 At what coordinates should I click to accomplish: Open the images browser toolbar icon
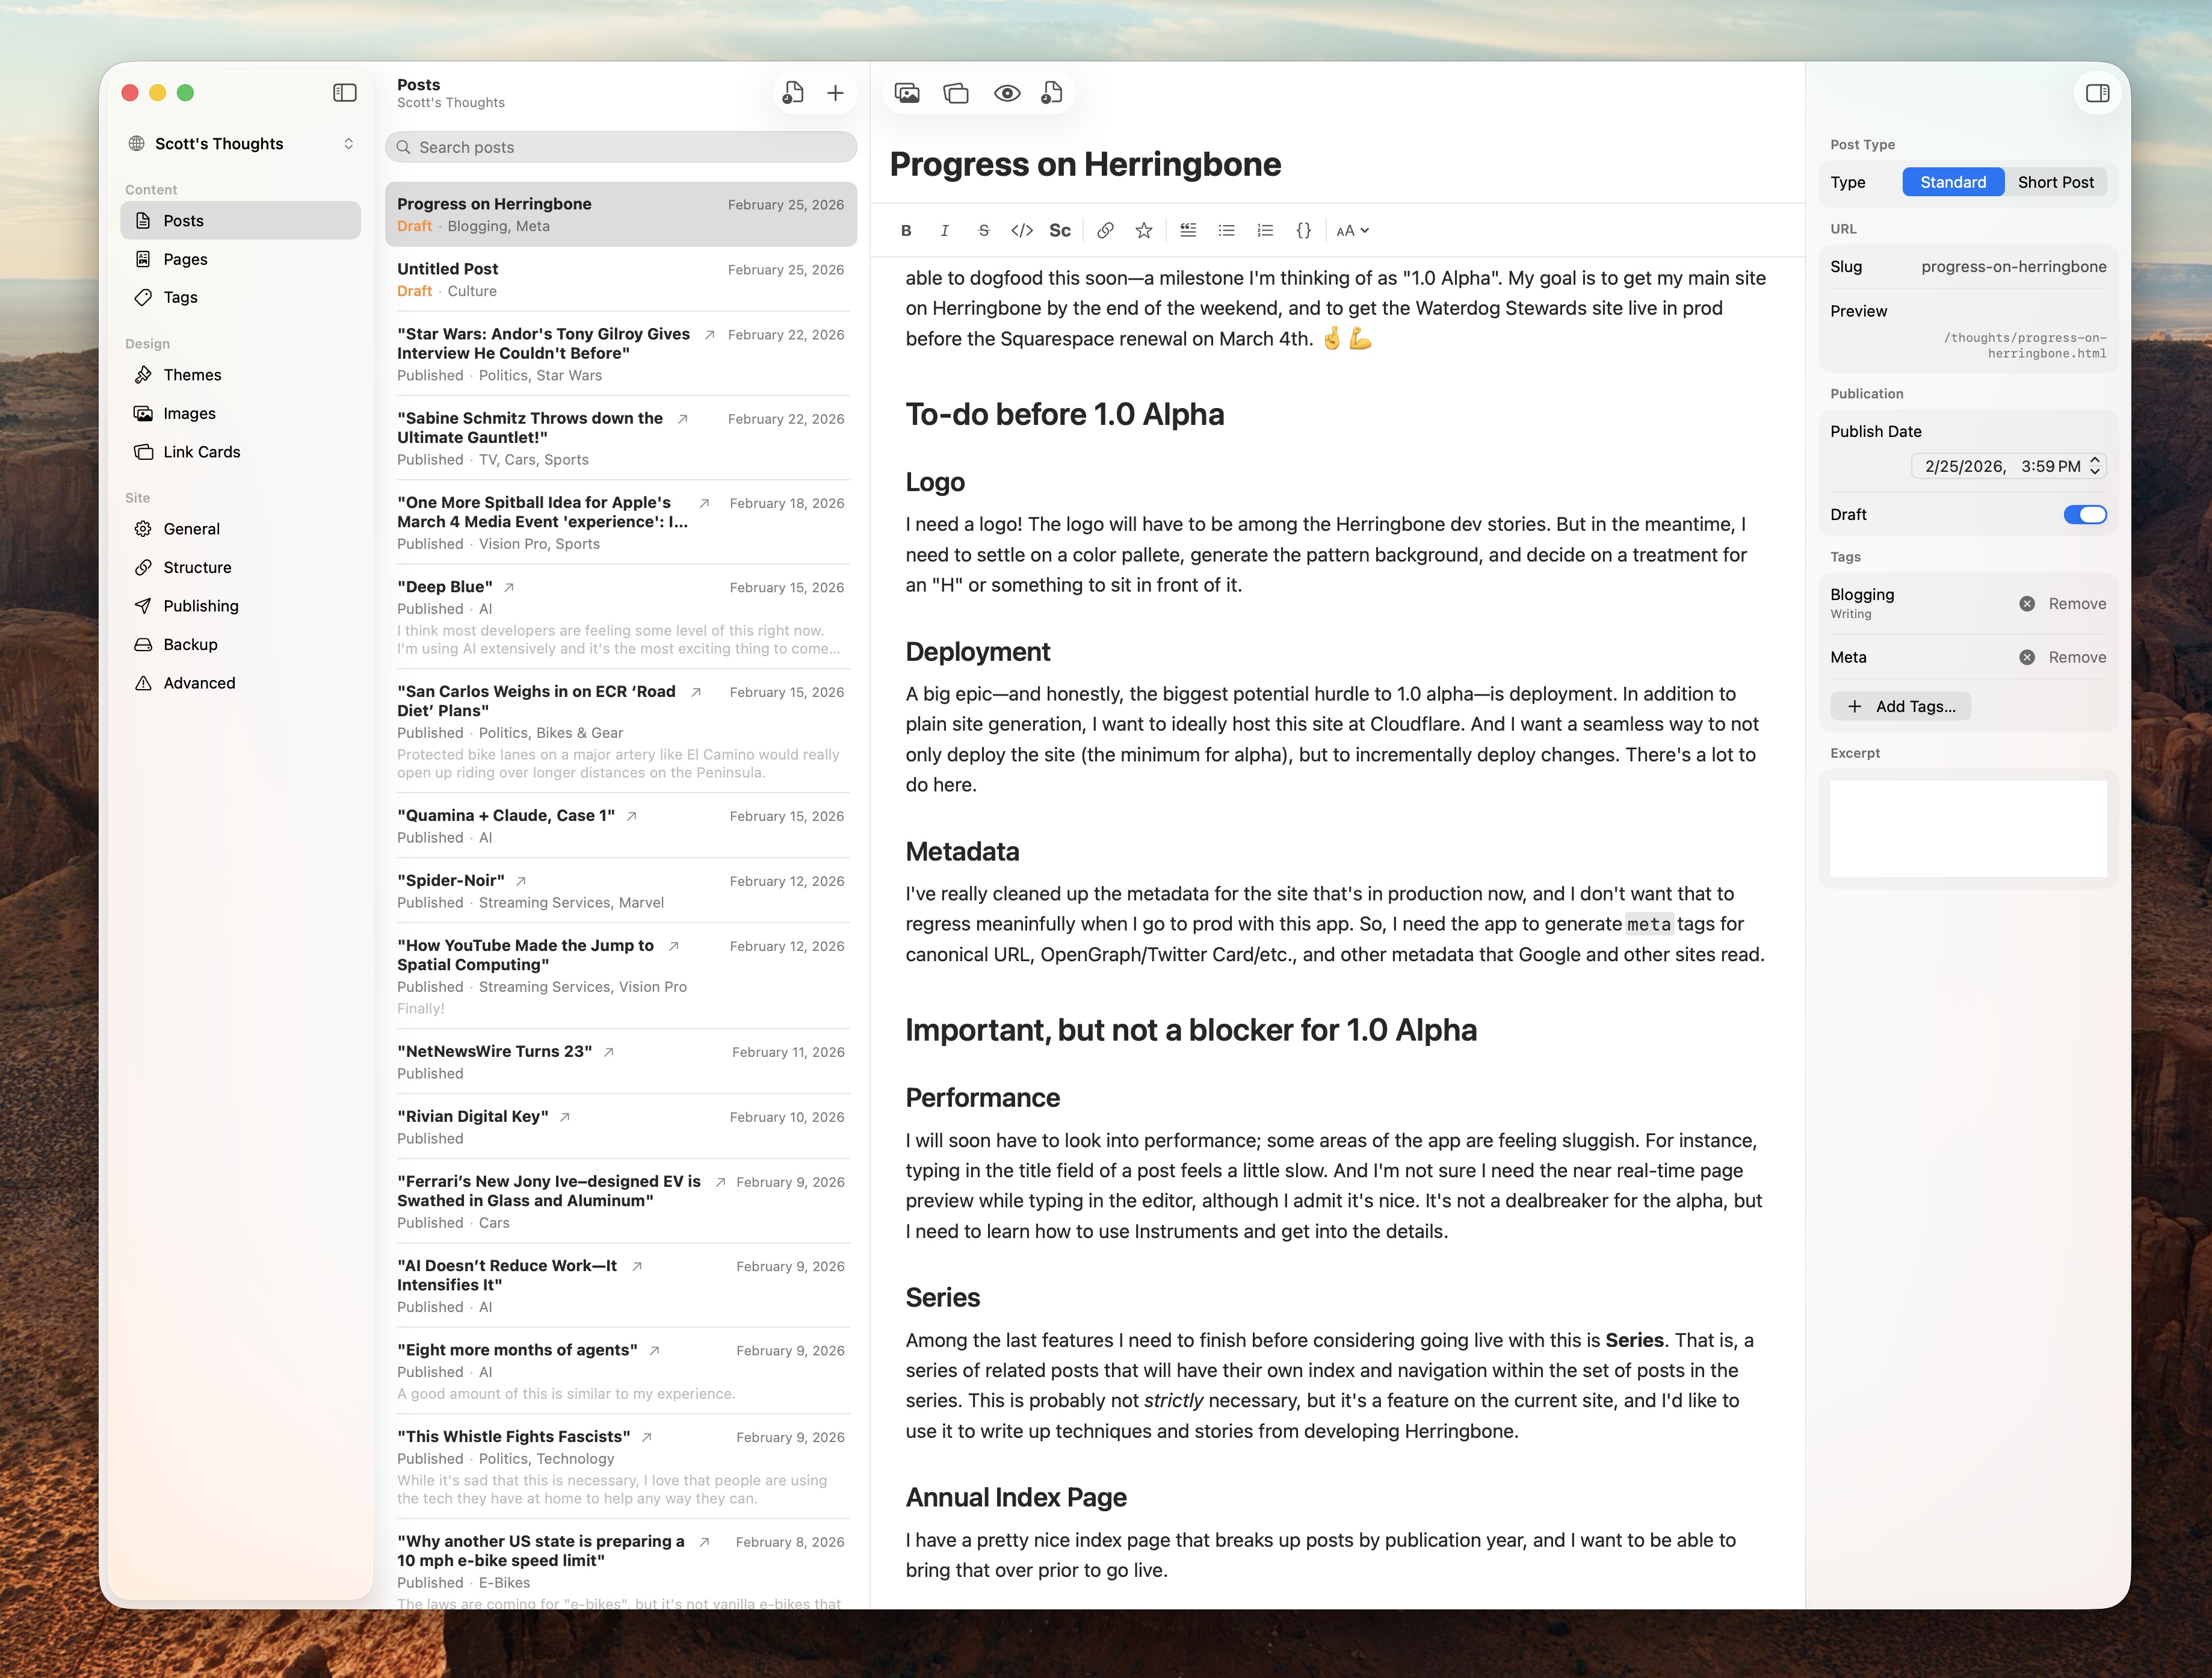click(907, 93)
